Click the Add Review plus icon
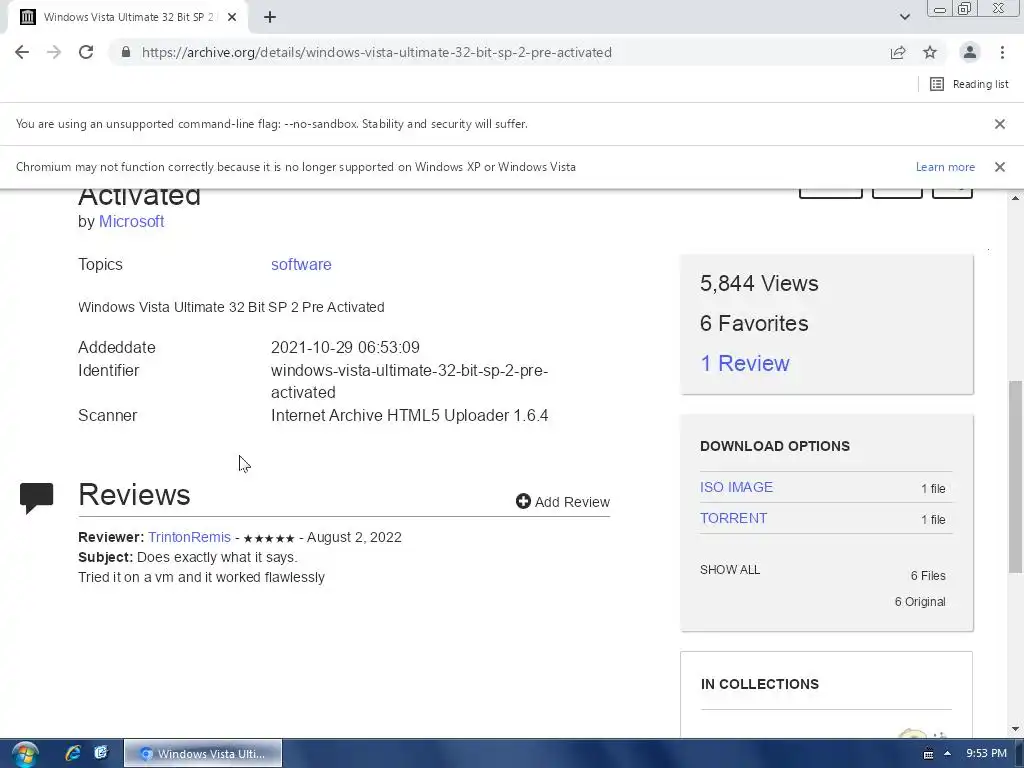The width and height of the screenshot is (1024, 768). 523,501
